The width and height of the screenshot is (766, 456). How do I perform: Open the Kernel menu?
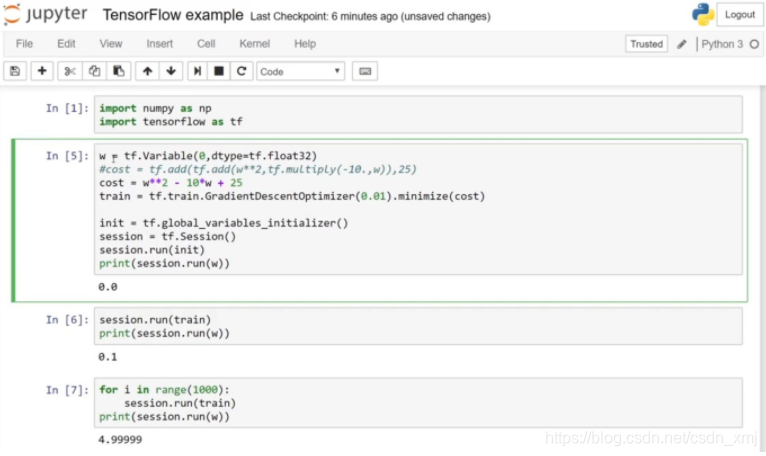click(x=255, y=44)
